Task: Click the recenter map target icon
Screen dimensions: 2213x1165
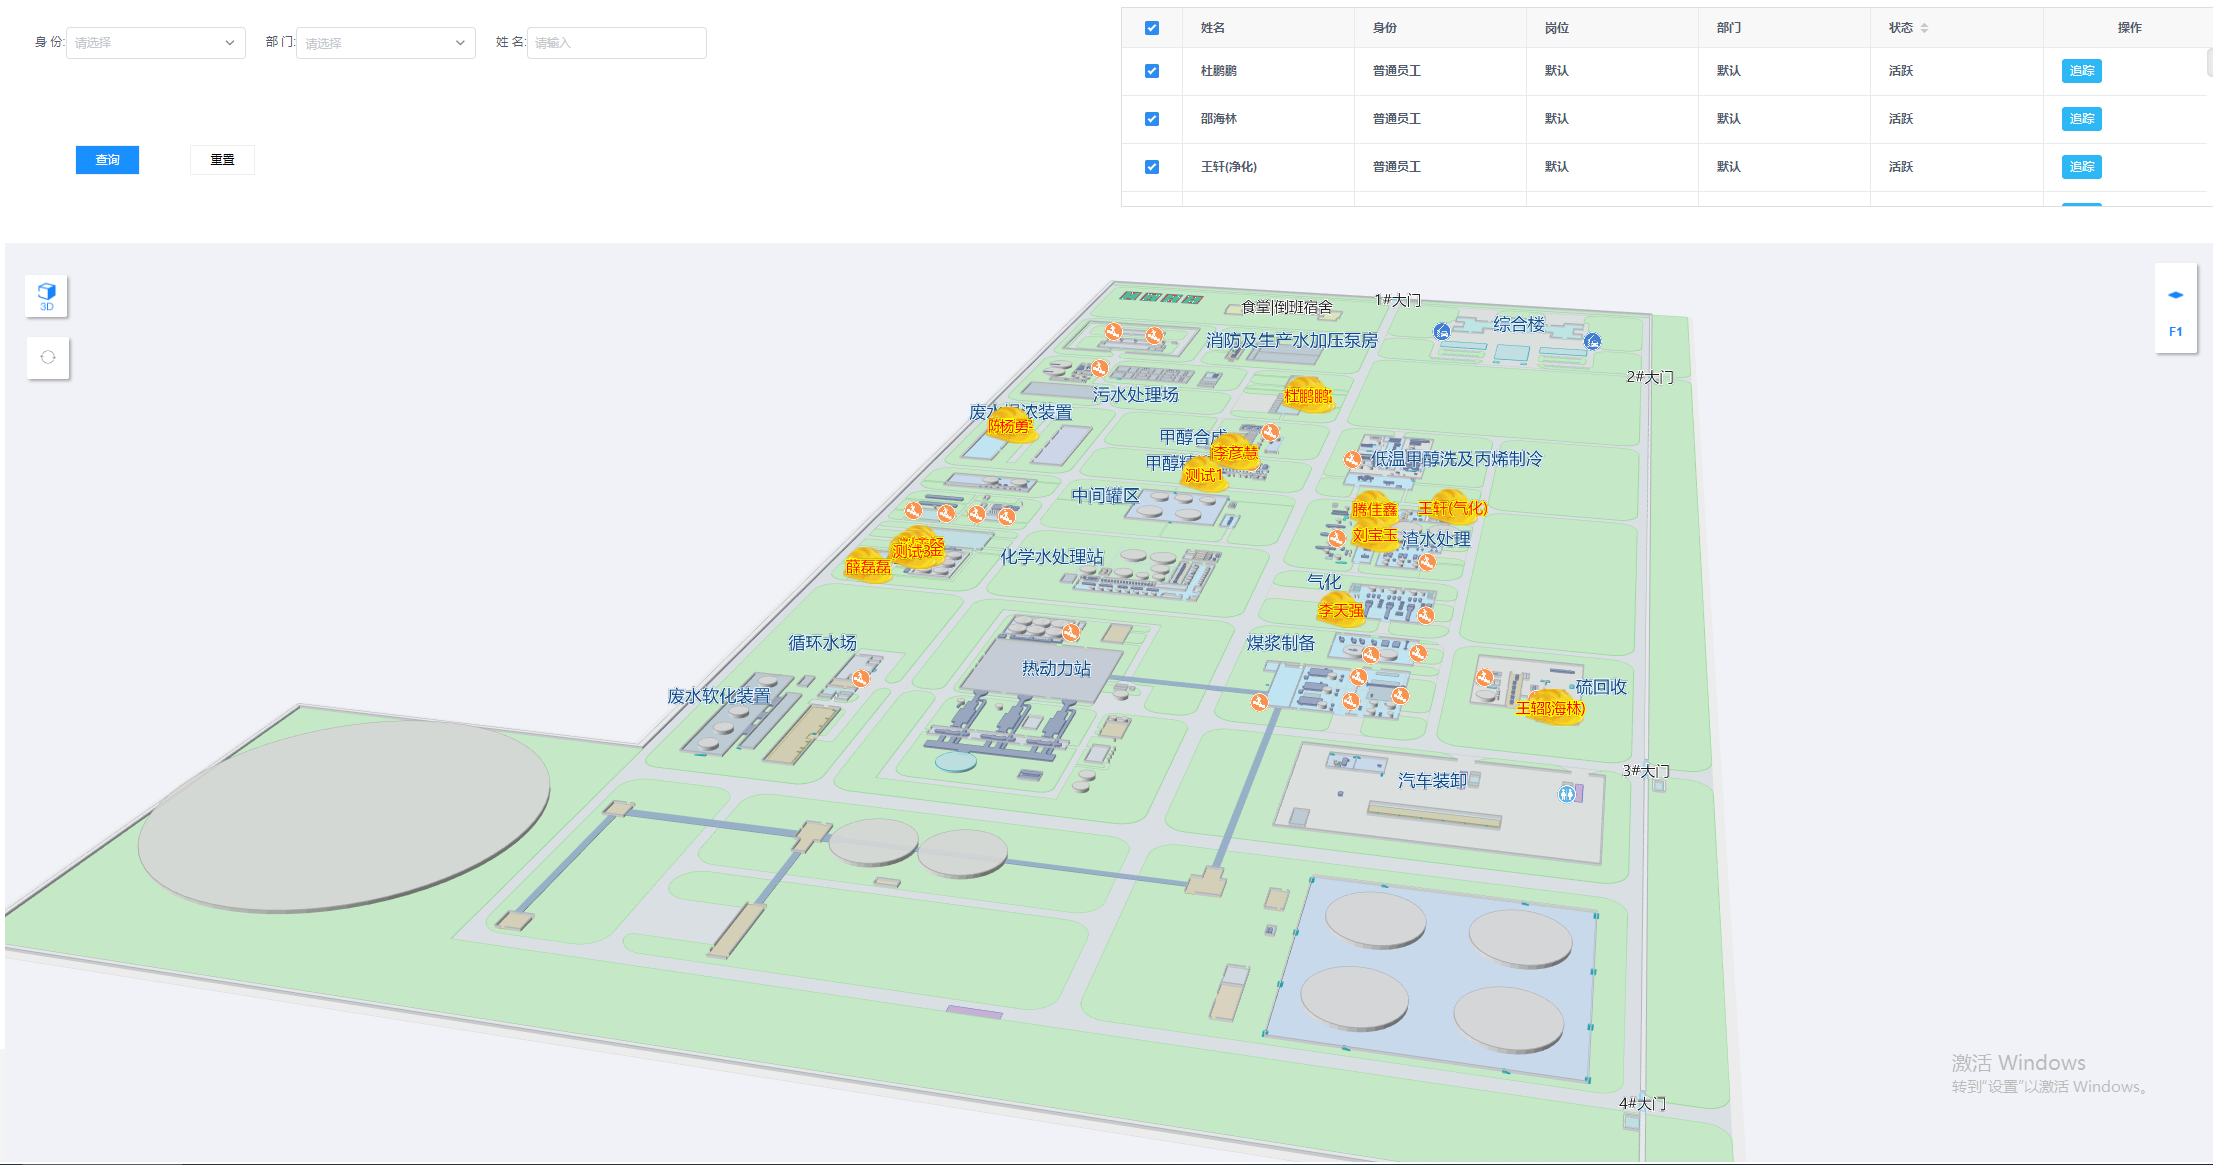Action: (48, 357)
